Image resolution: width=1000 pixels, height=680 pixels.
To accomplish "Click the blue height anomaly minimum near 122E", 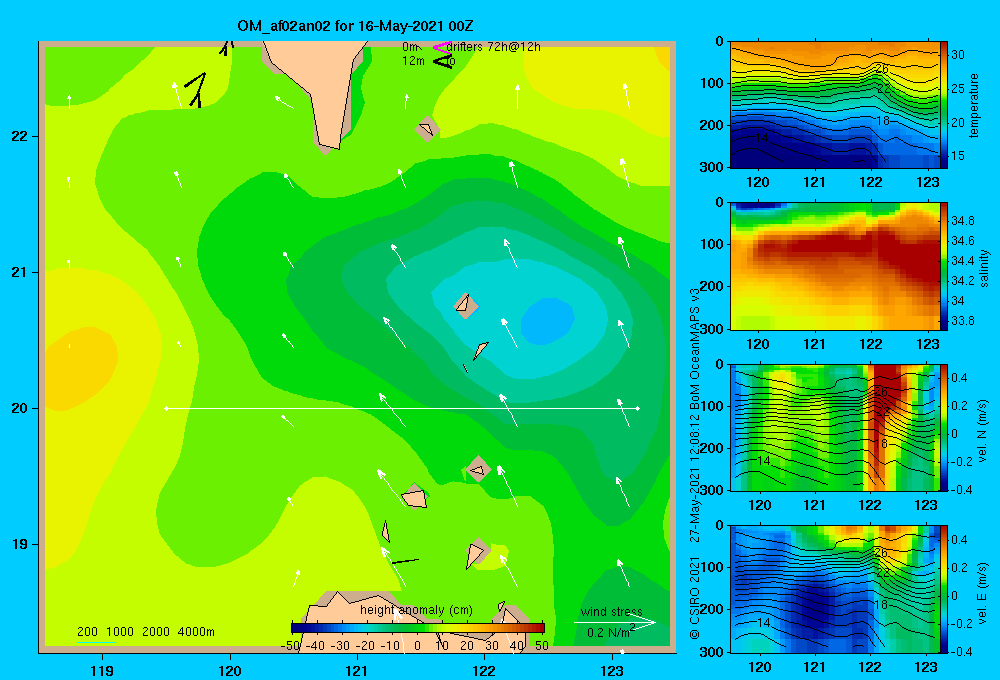I will (547, 320).
